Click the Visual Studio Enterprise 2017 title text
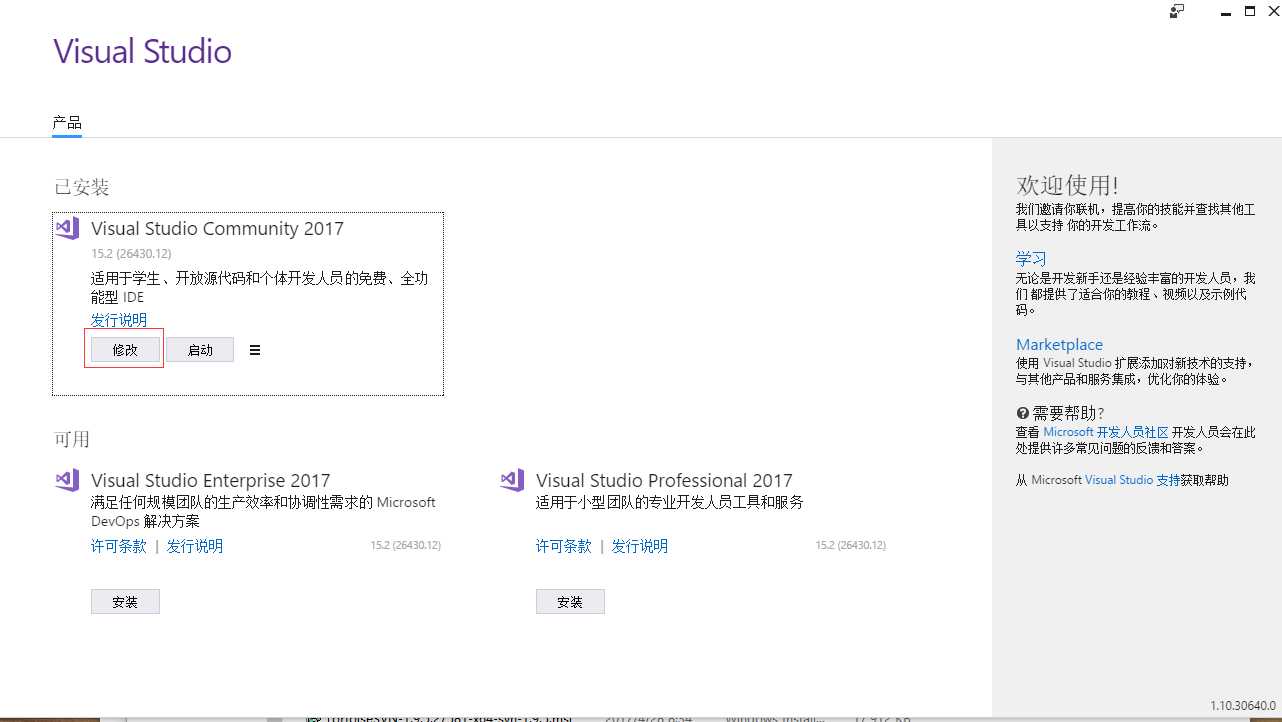The height and width of the screenshot is (722, 1282). (210, 480)
